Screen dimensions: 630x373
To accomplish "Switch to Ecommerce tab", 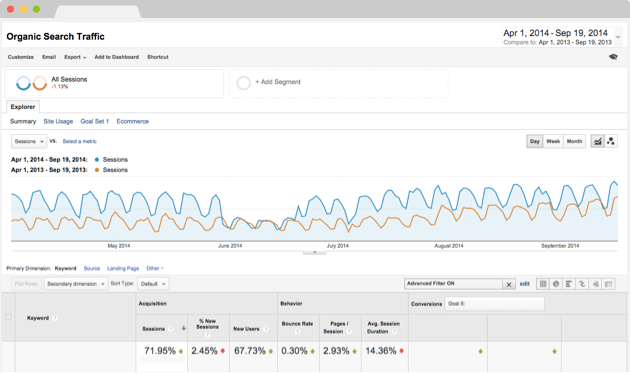I will (x=133, y=121).
